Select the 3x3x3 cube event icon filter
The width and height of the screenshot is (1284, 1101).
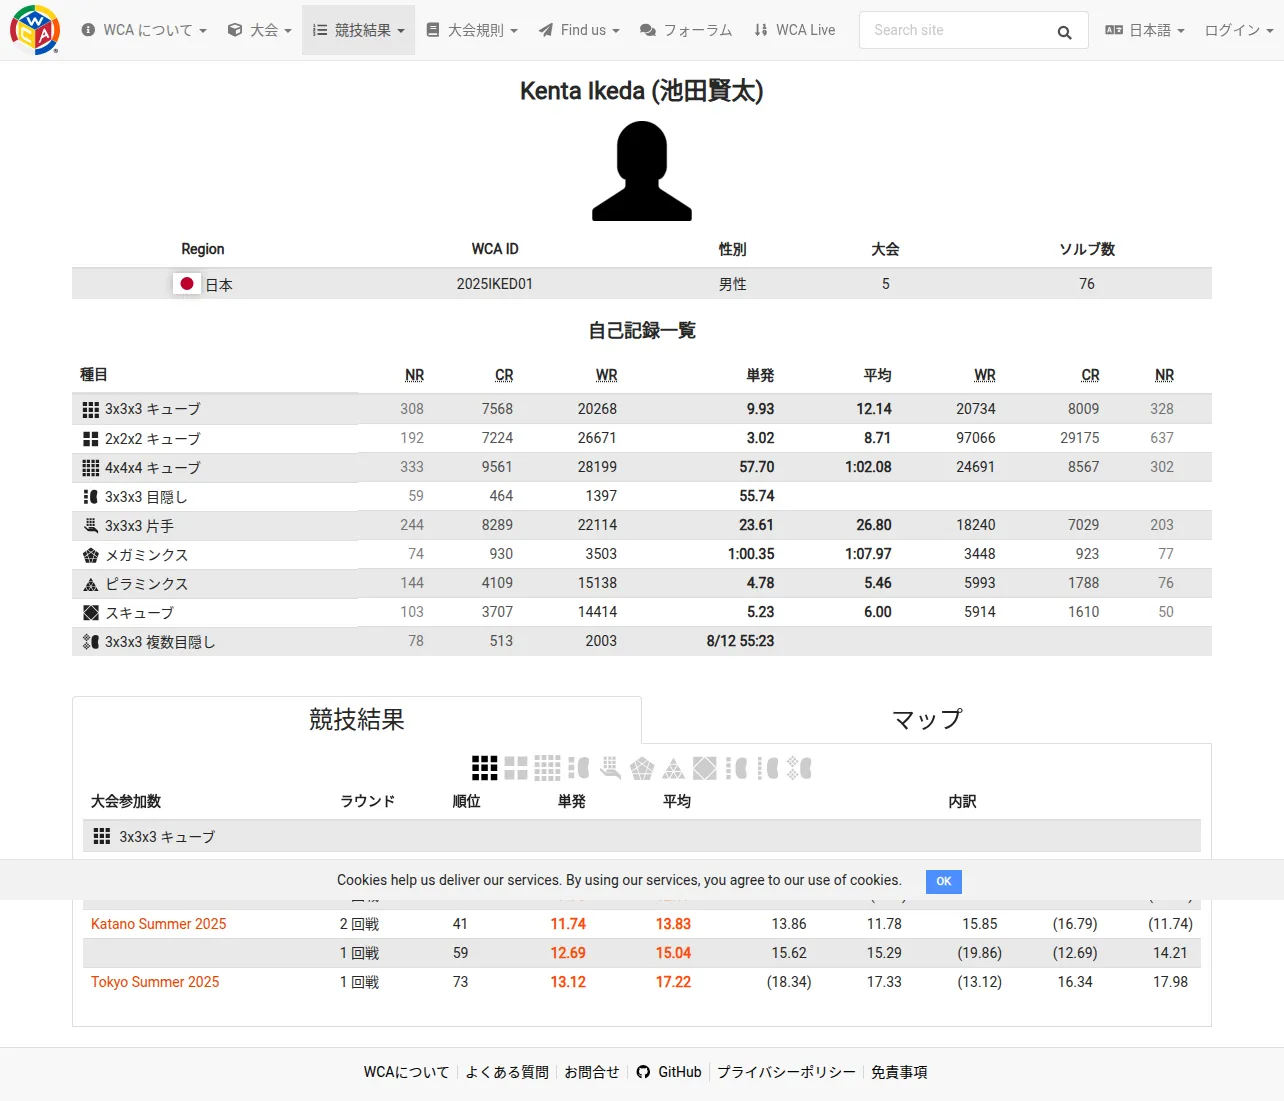coord(485,768)
